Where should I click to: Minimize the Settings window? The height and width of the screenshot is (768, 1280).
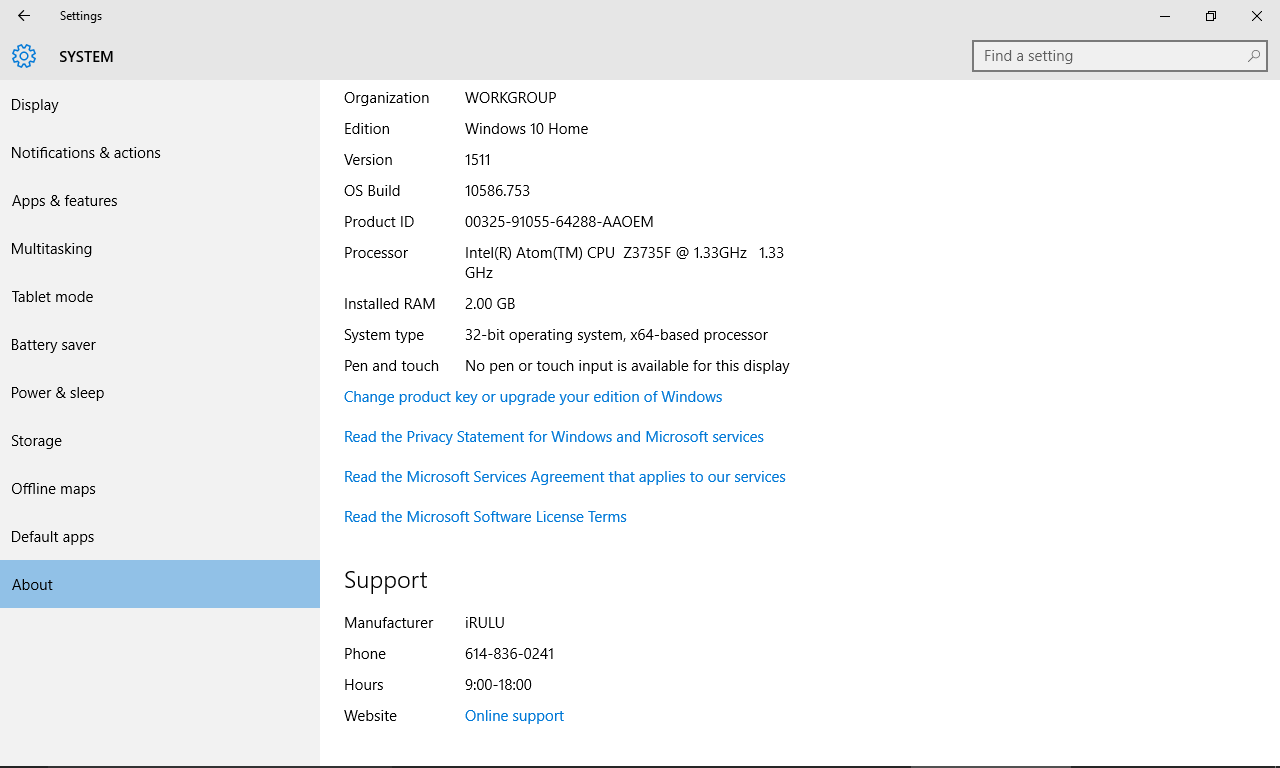click(1165, 16)
